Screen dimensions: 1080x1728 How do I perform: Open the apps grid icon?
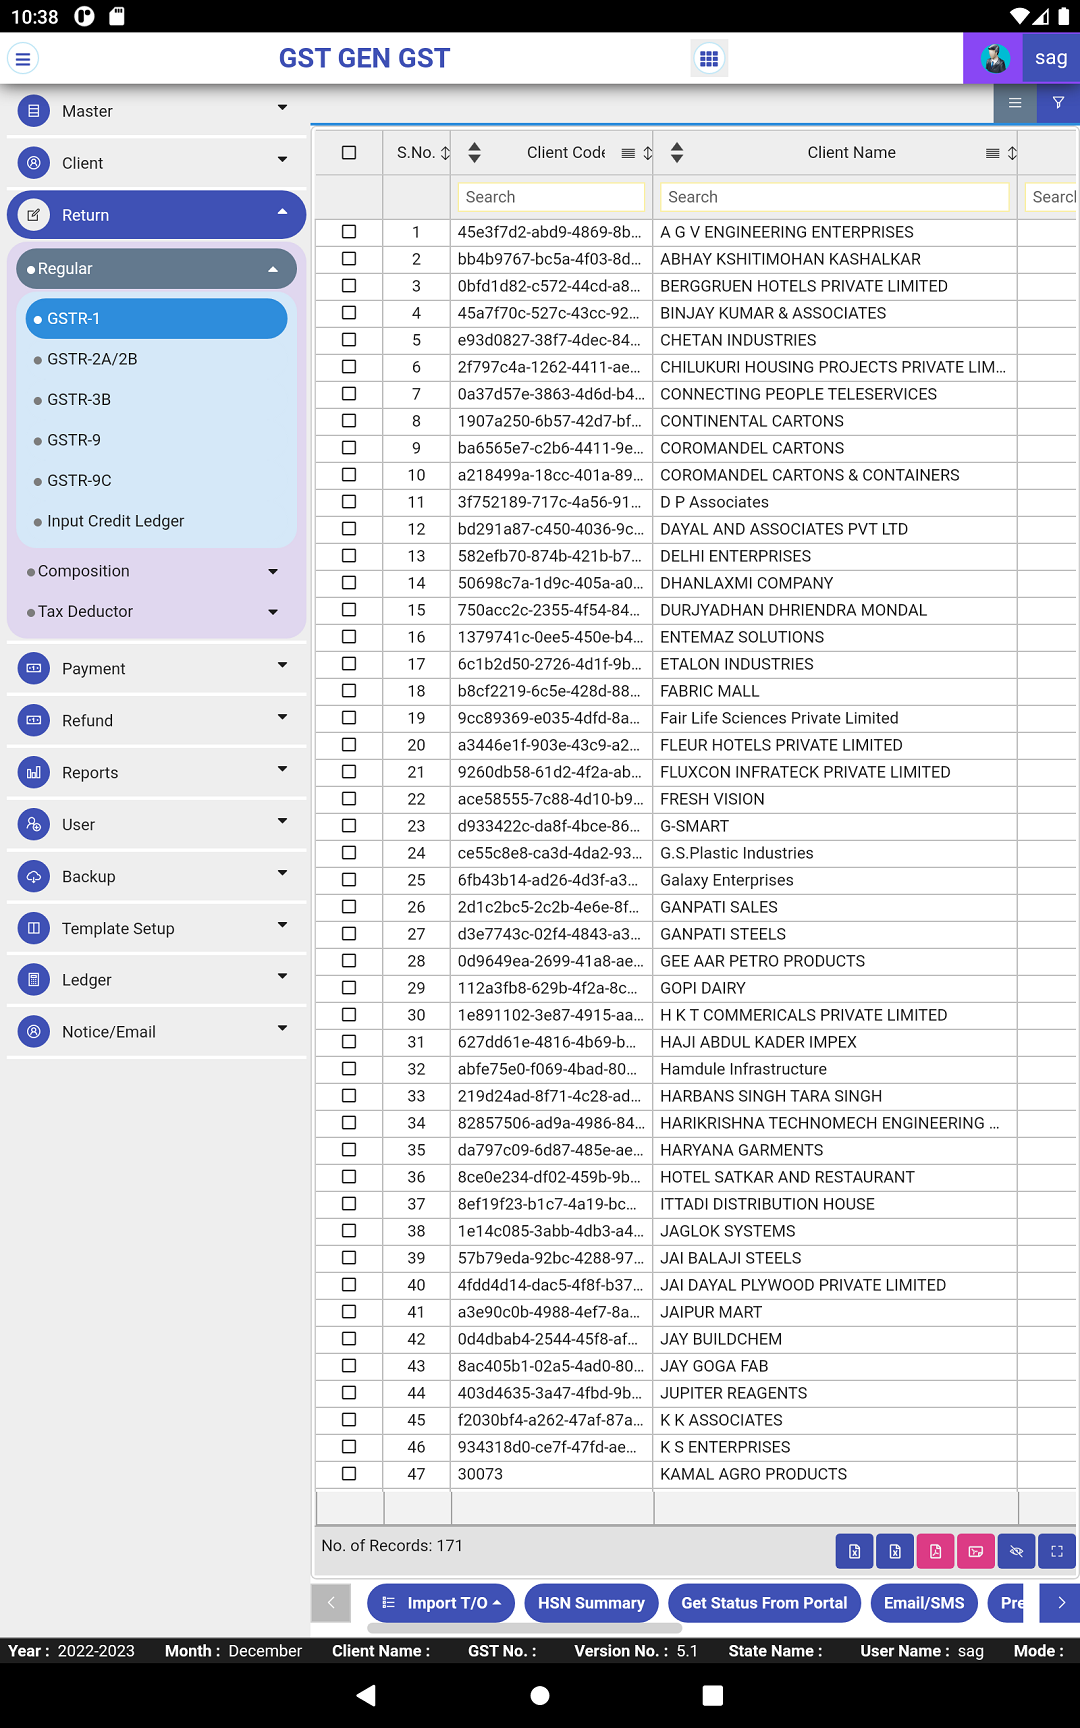pyautogui.click(x=709, y=59)
